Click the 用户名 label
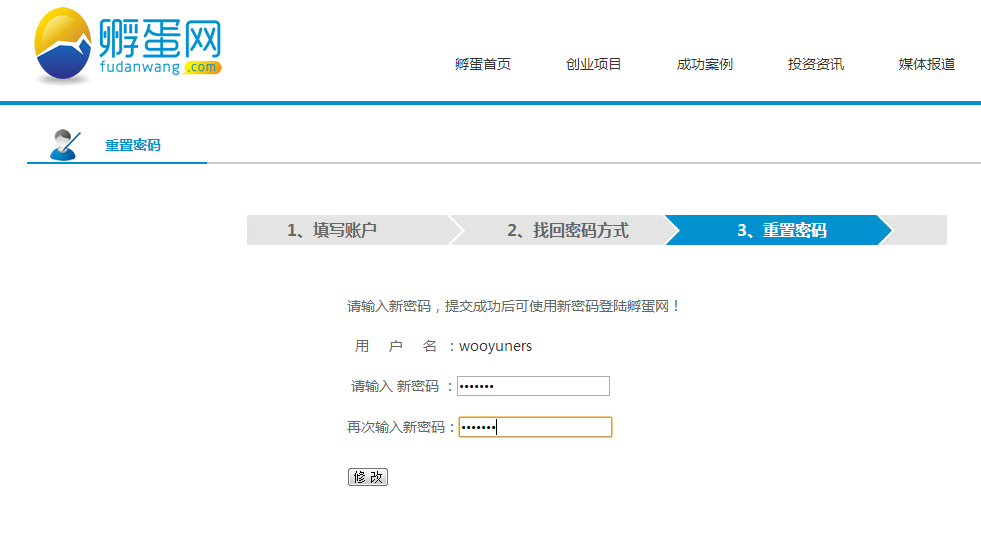 [x=396, y=346]
